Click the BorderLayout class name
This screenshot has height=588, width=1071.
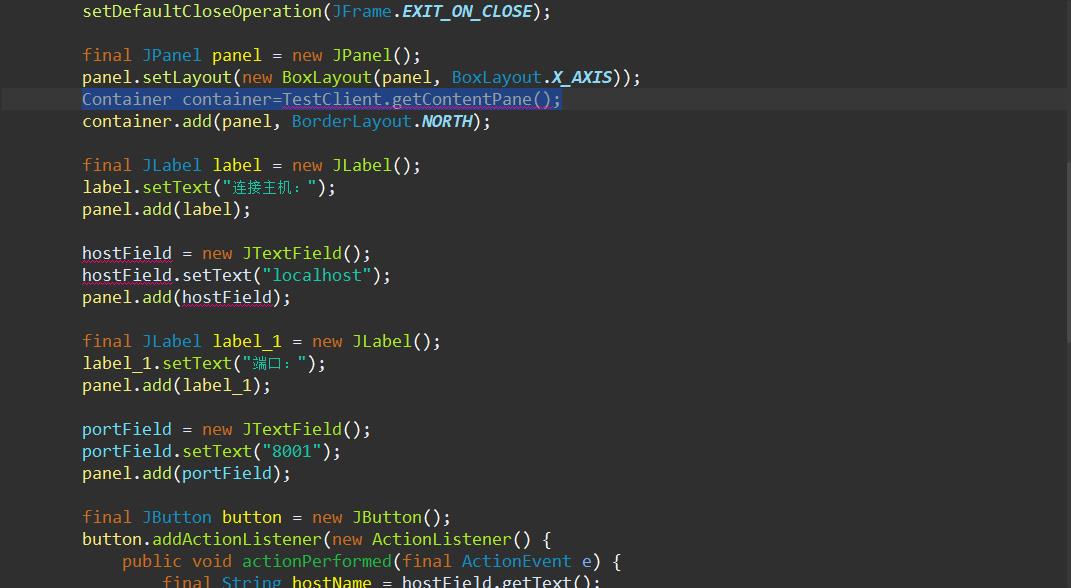point(352,122)
